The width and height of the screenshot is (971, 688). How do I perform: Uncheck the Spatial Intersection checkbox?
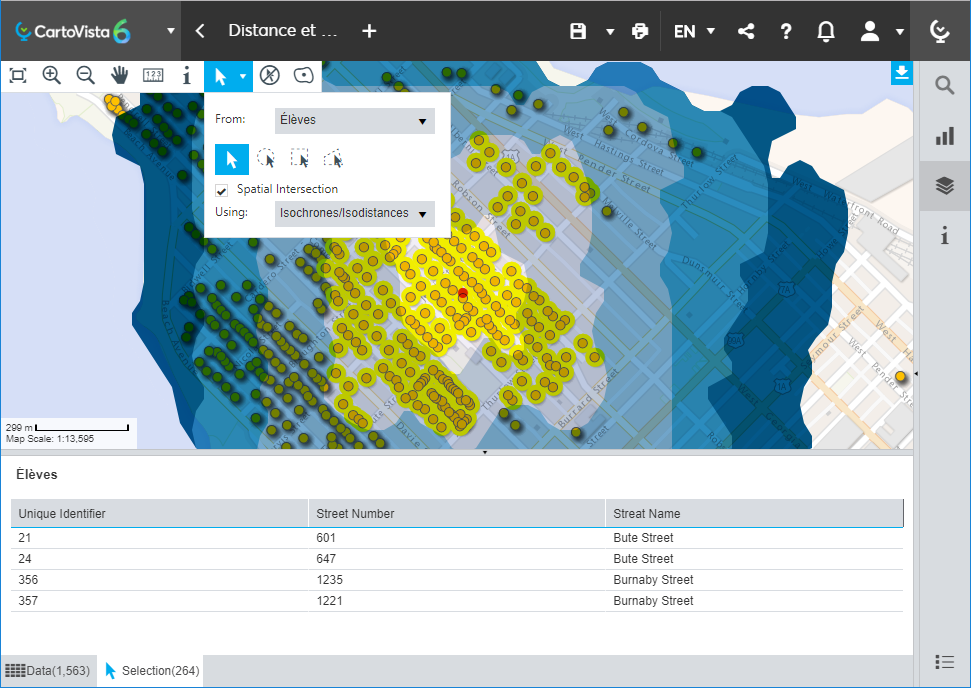(x=222, y=190)
